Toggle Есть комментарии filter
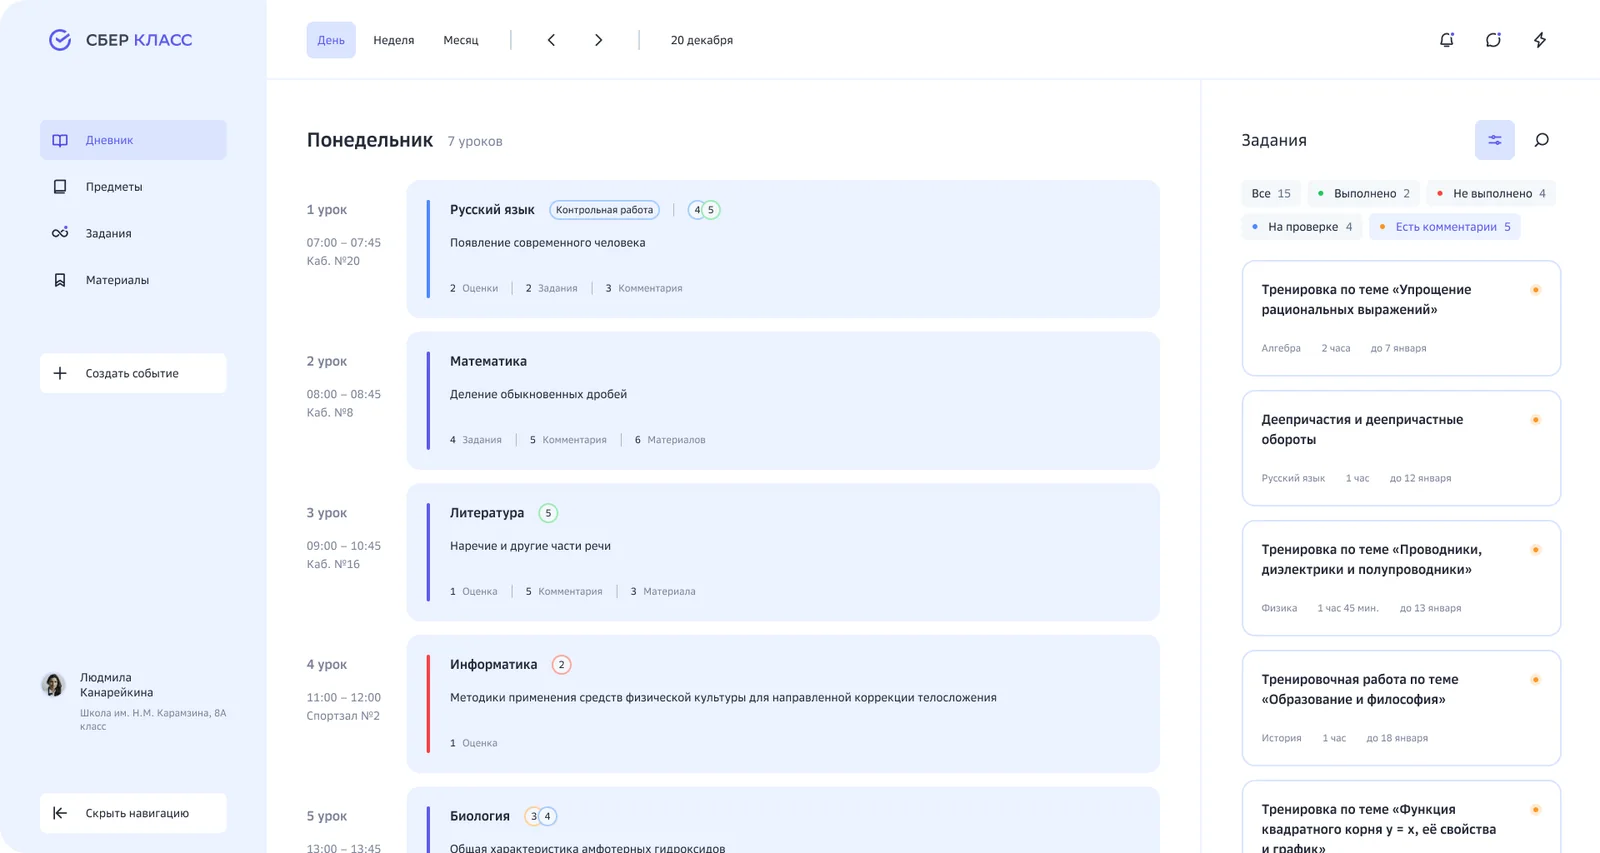Image resolution: width=1600 pixels, height=853 pixels. (1445, 227)
